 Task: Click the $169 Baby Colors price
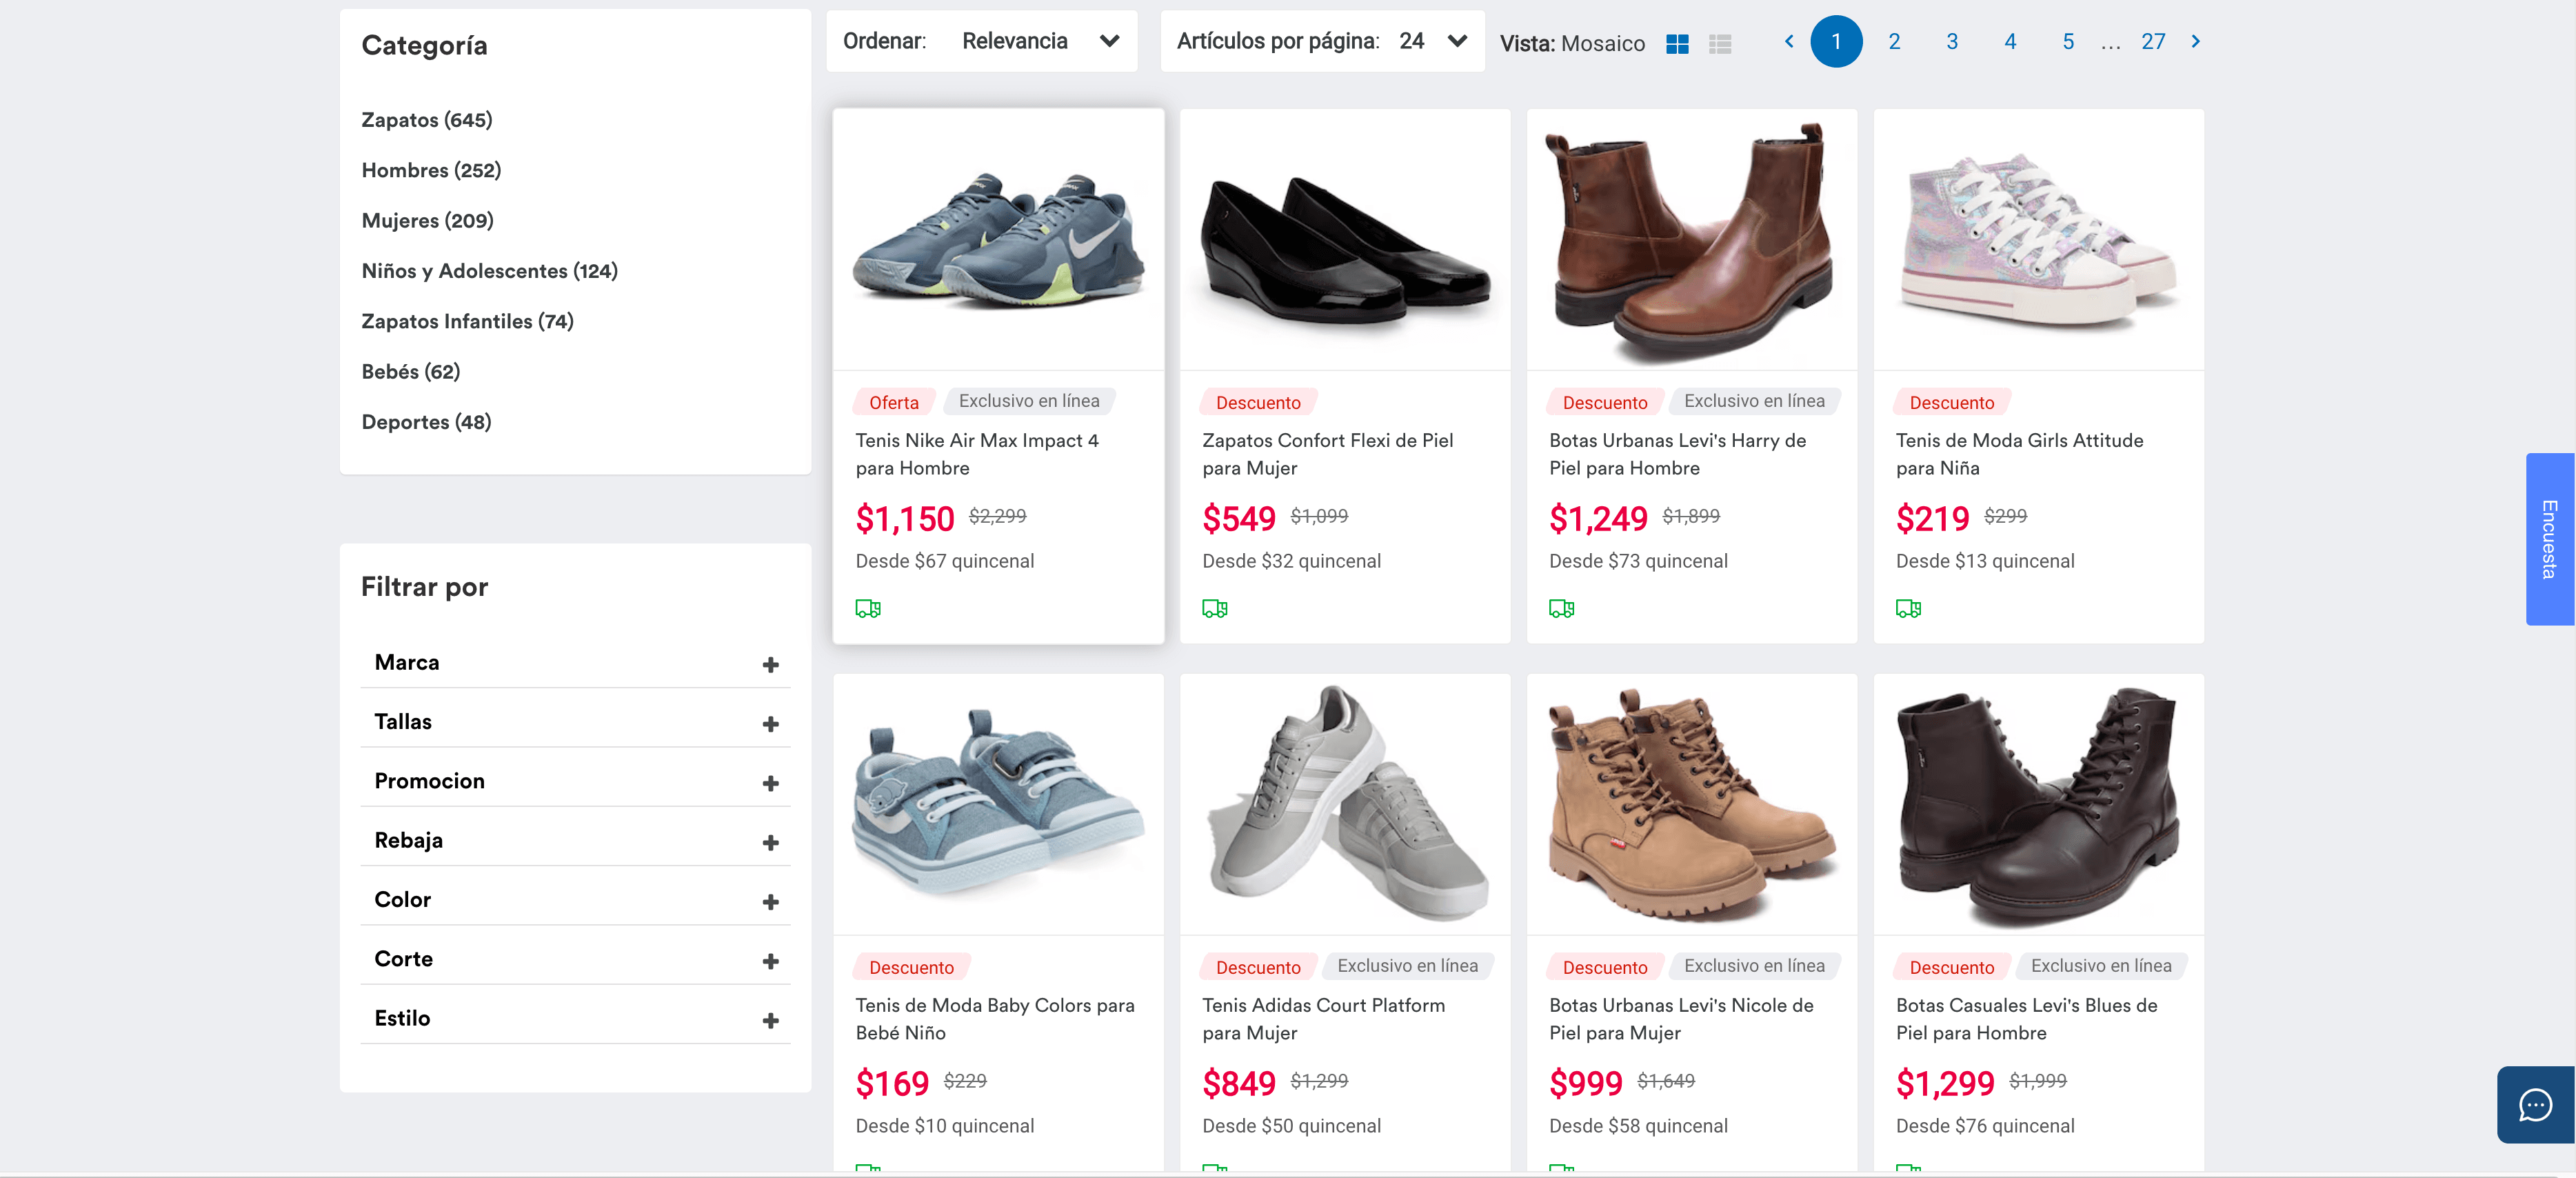click(892, 1084)
